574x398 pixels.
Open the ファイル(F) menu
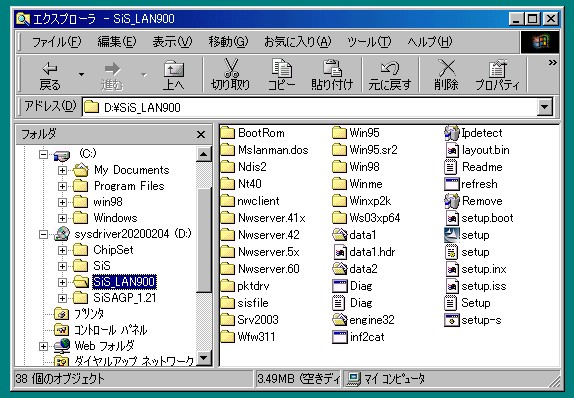(x=56, y=42)
